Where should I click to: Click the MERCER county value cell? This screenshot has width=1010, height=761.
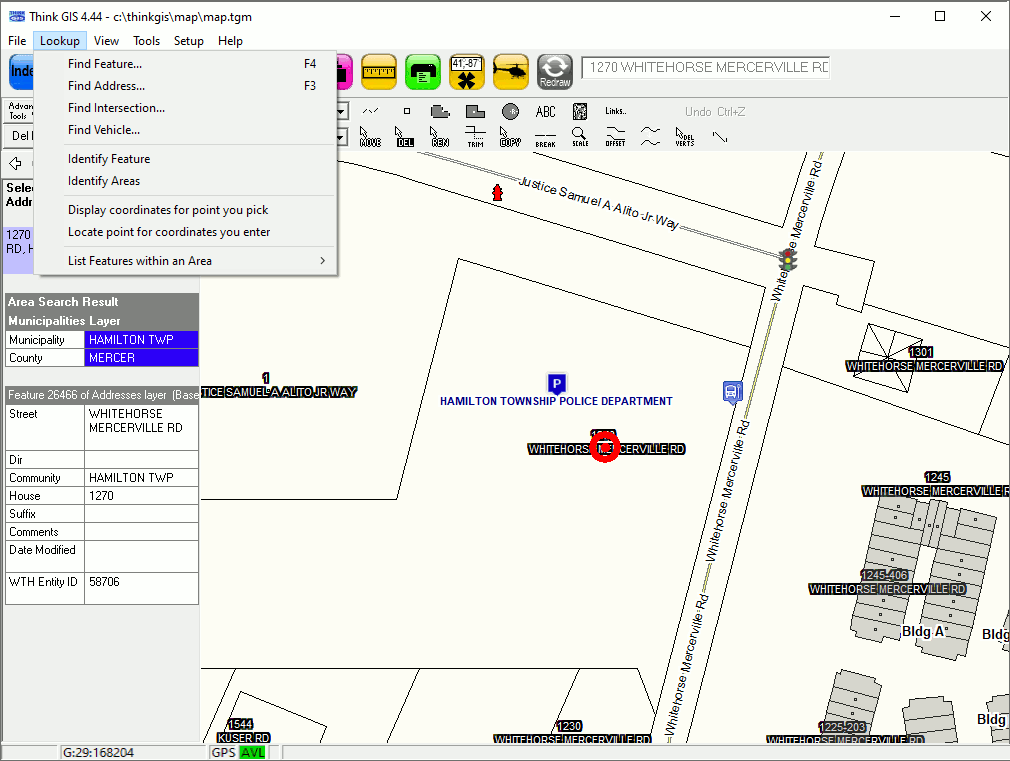tap(141, 358)
